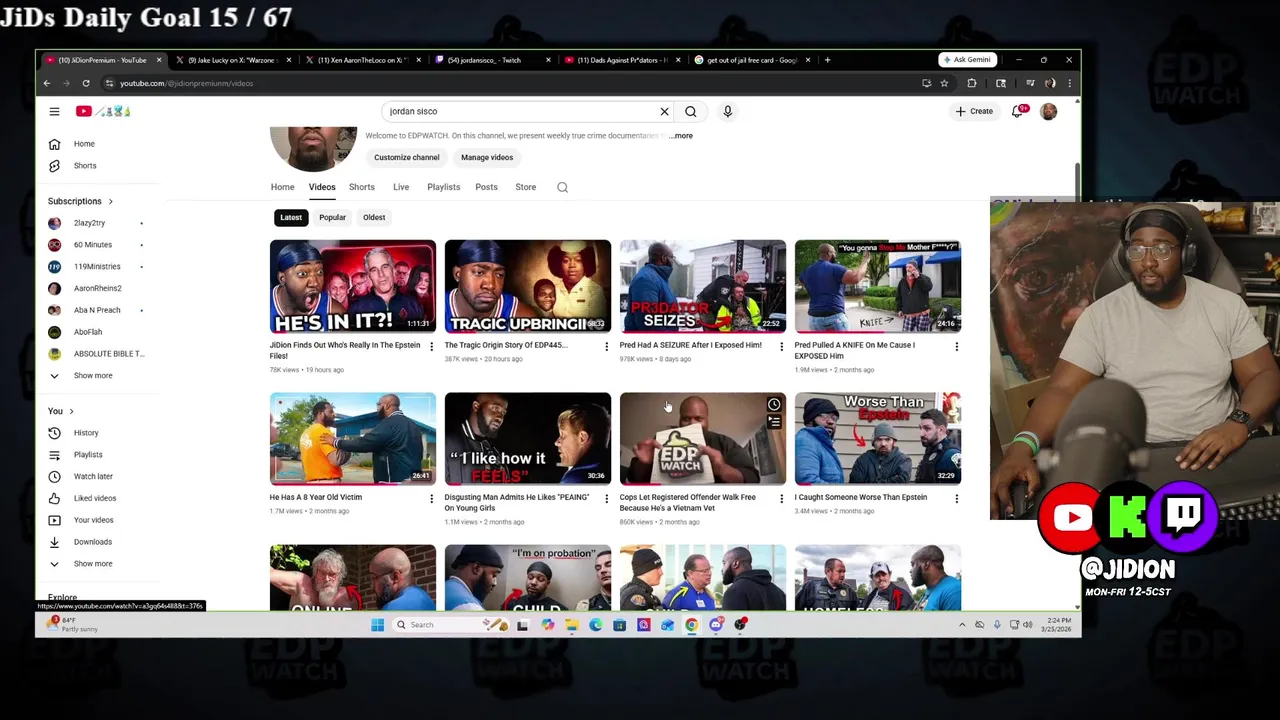
Task: Open Windows Start menu
Action: (x=377, y=625)
